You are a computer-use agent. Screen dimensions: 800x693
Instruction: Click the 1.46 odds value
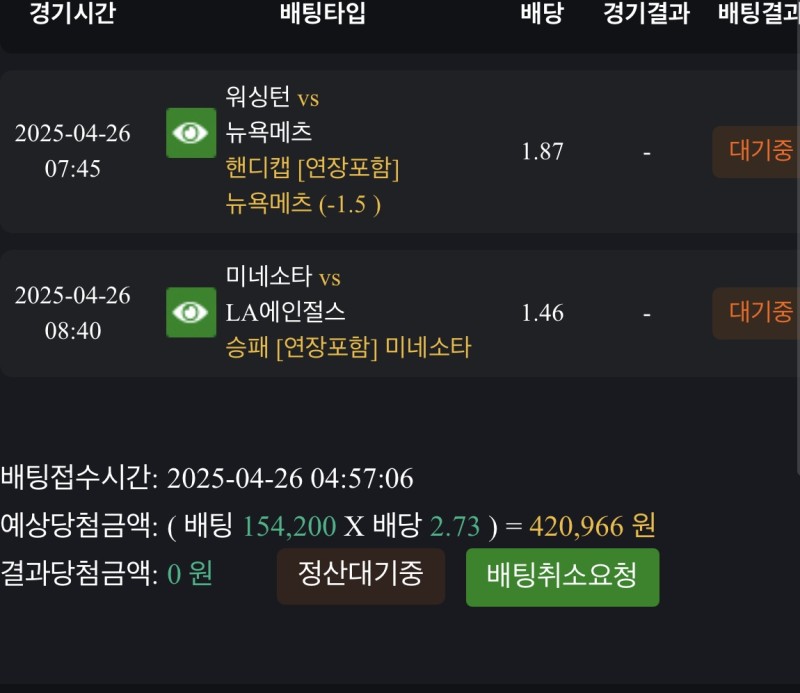(x=543, y=313)
